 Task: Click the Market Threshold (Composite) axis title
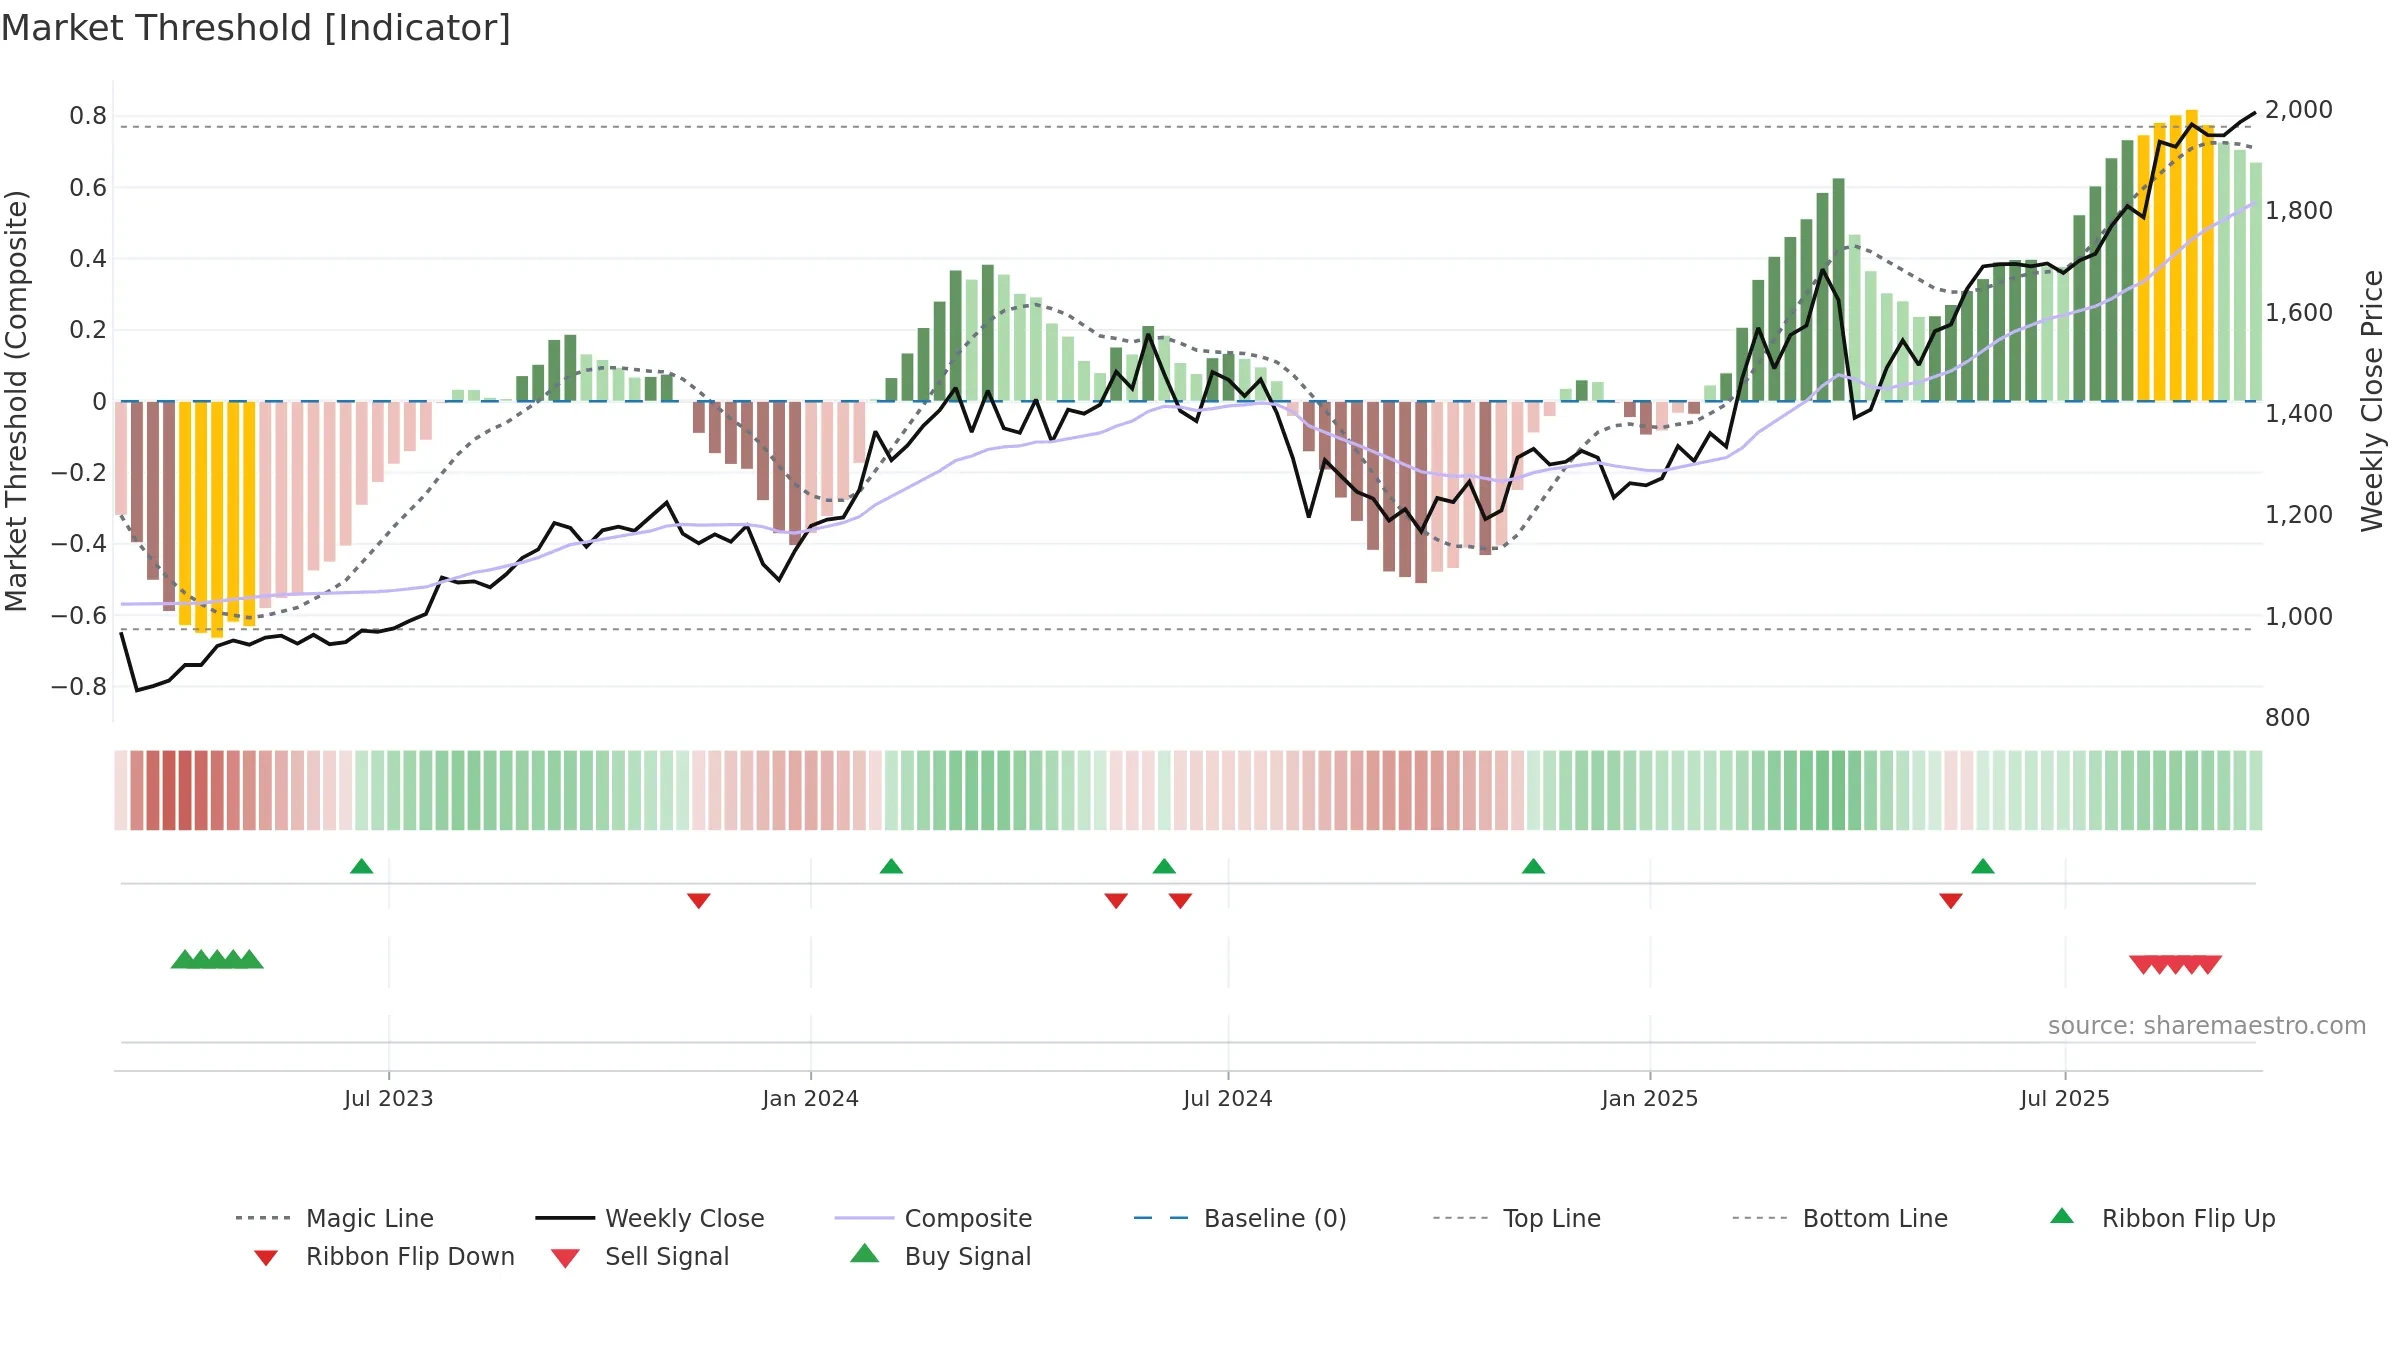(16, 400)
